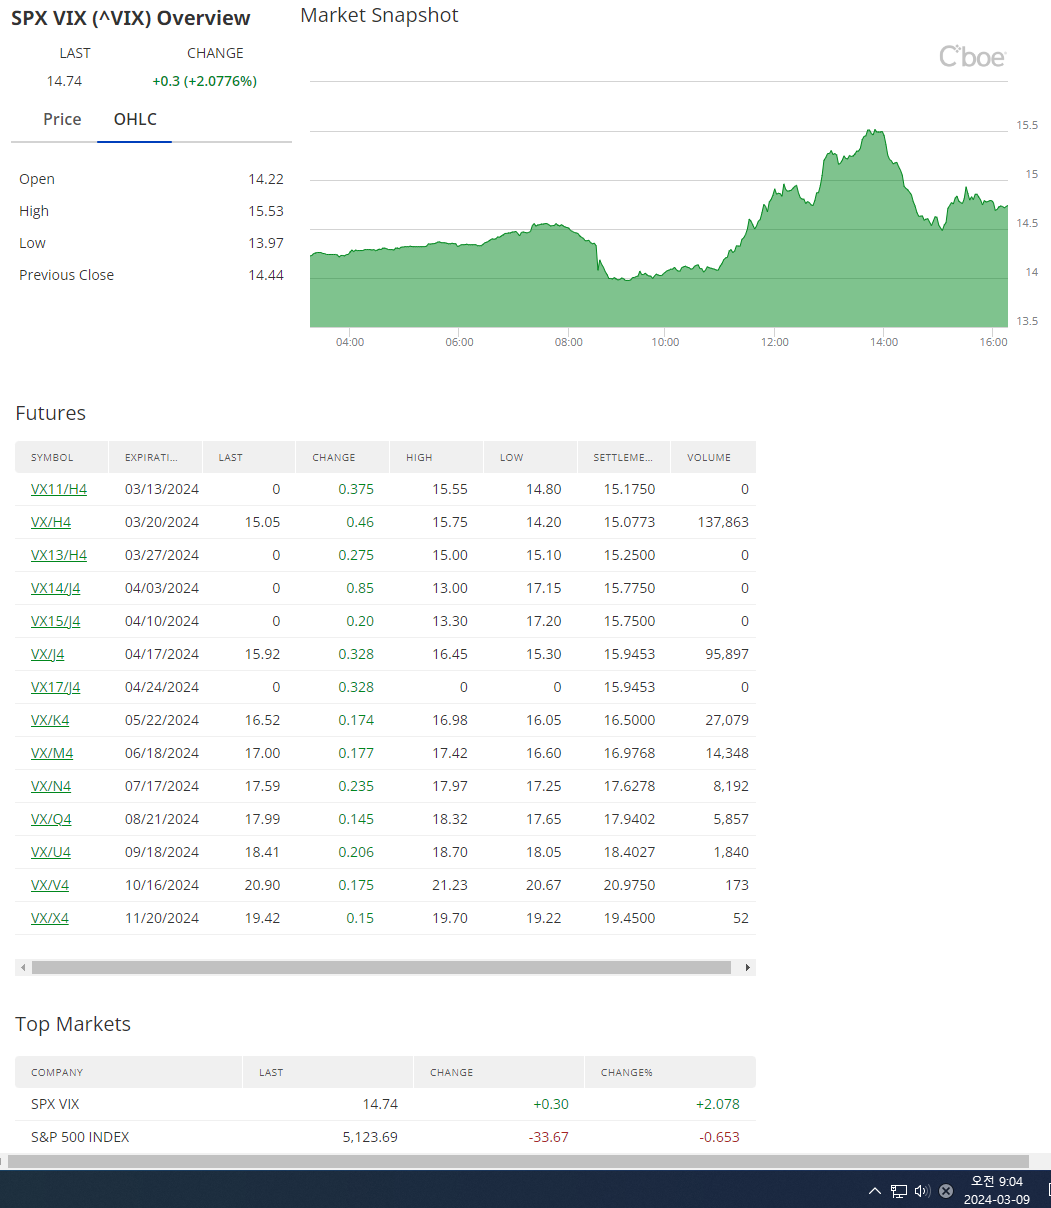Click the futures table left scroll arrow
The height and width of the screenshot is (1208, 1051).
[21, 967]
